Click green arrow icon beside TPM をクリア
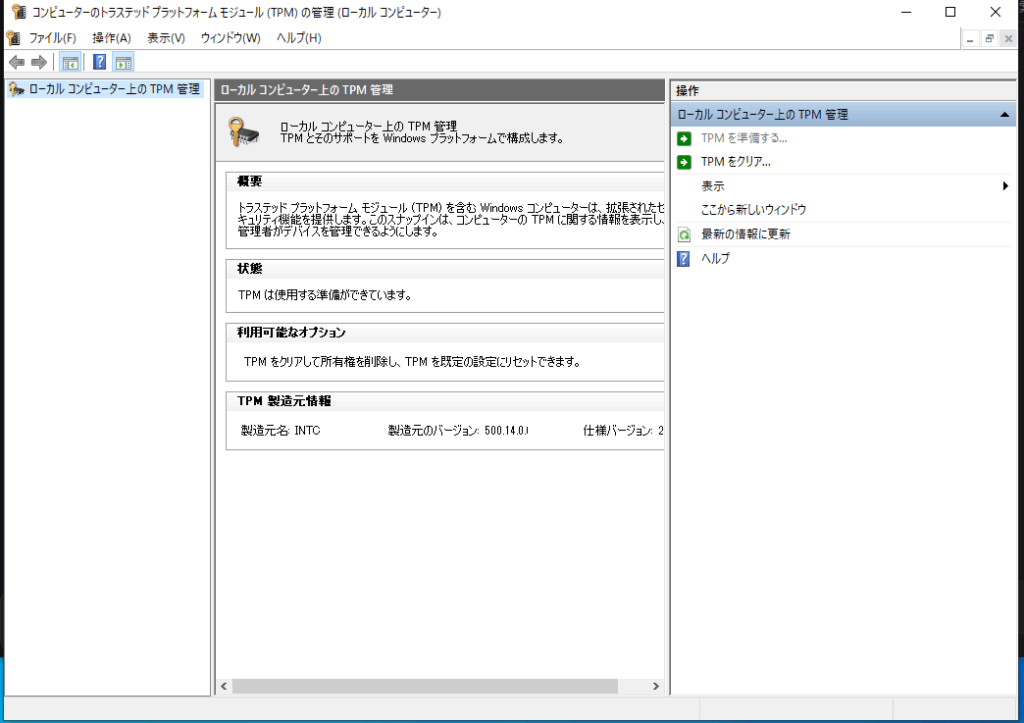 point(684,162)
